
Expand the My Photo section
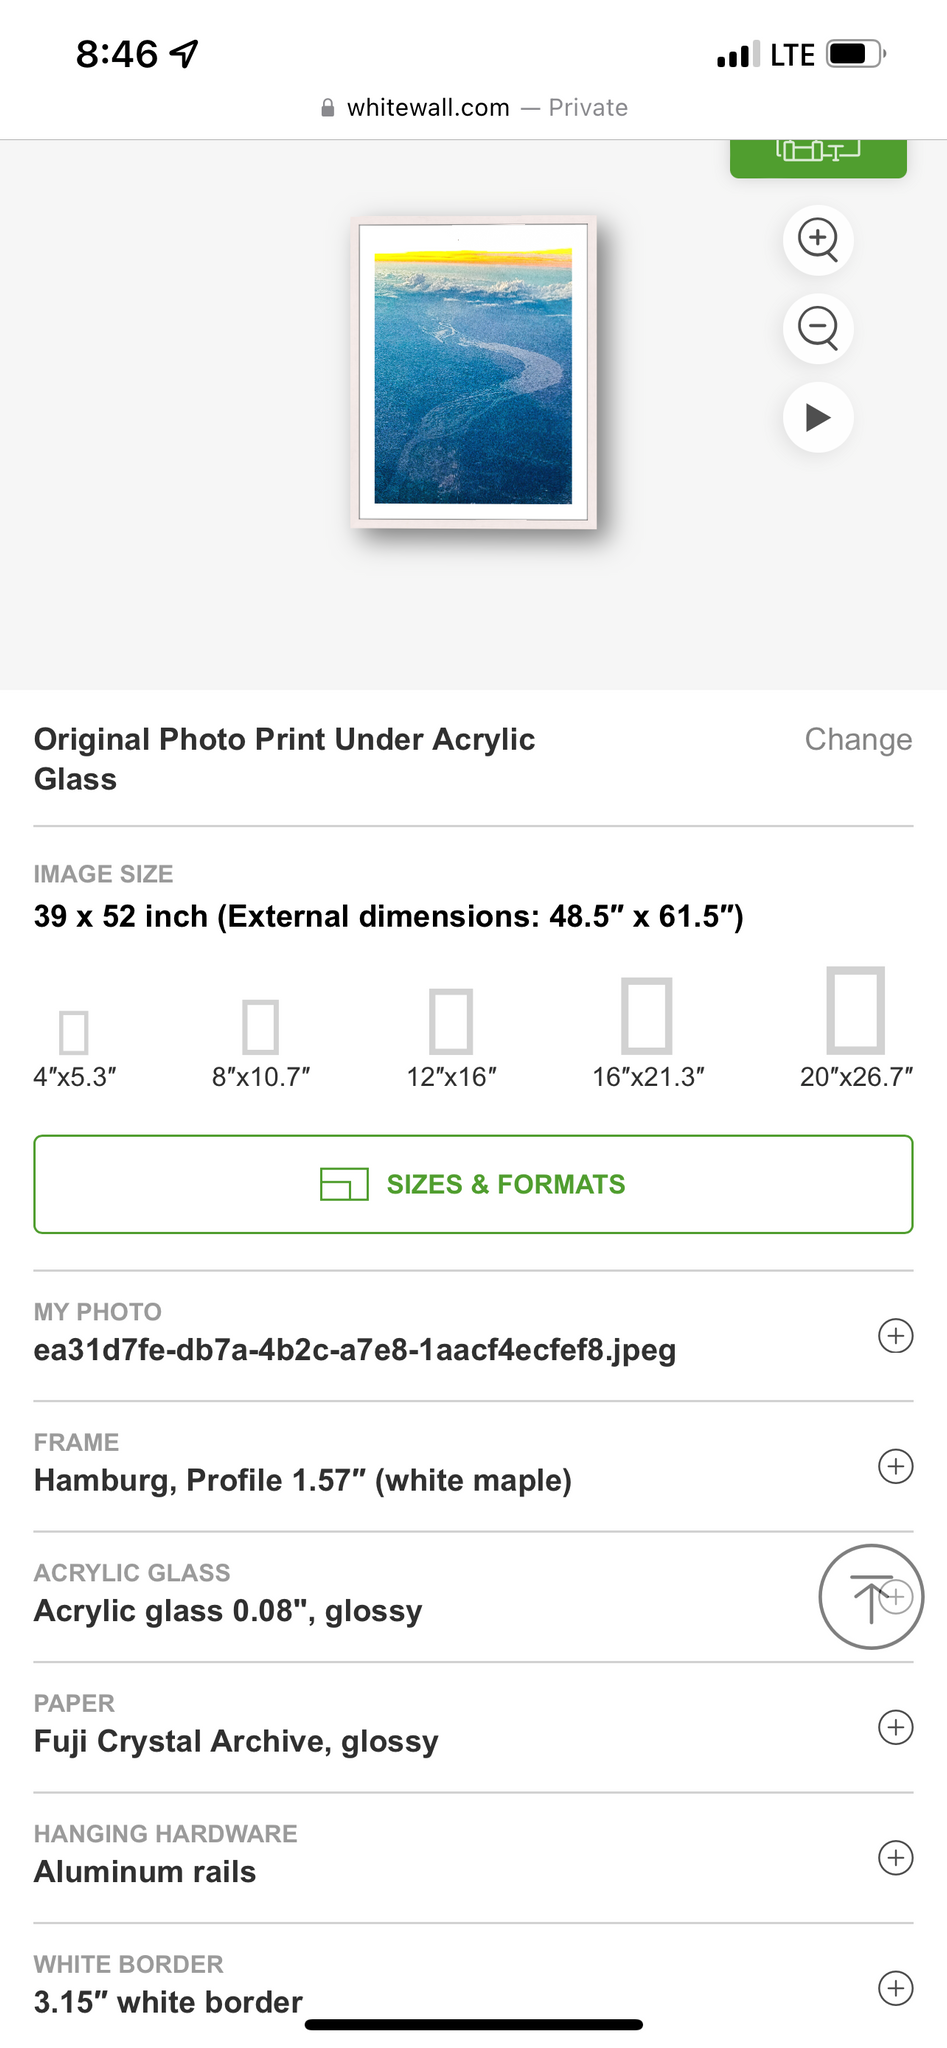(x=895, y=1336)
